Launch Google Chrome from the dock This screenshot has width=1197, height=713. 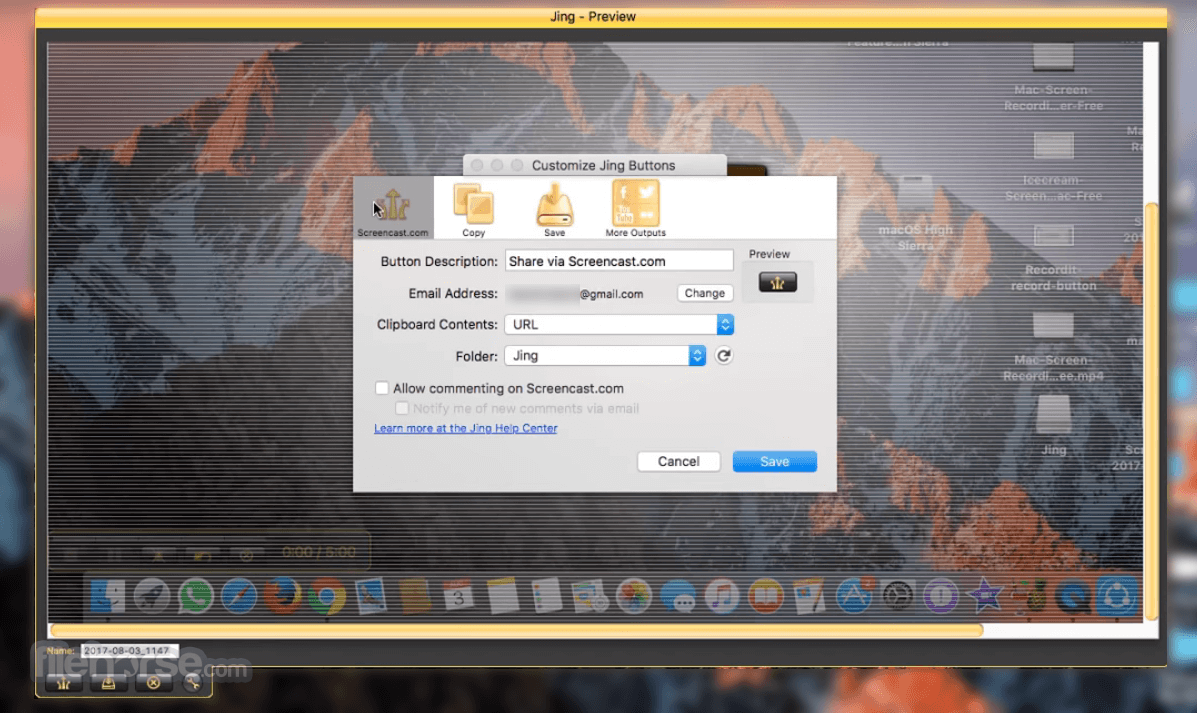point(327,596)
